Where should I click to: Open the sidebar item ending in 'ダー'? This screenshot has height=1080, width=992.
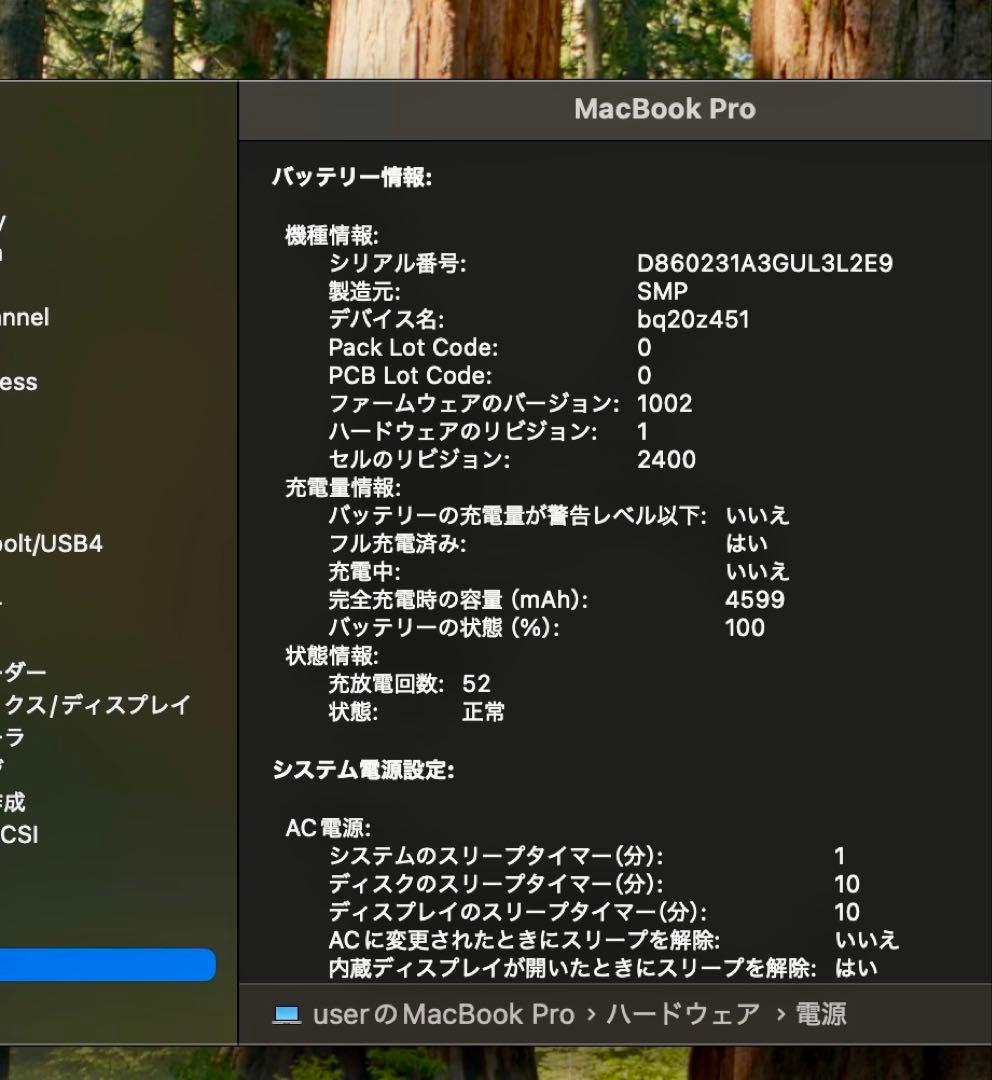(x=23, y=672)
